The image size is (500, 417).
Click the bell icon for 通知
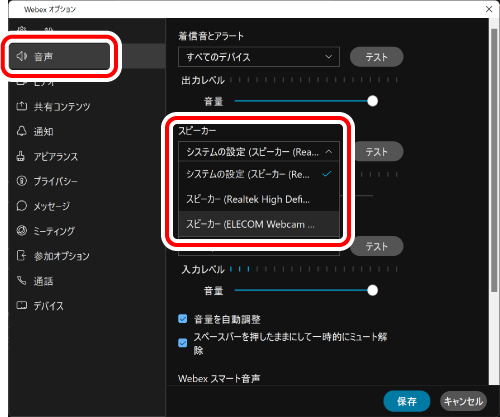coord(22,131)
